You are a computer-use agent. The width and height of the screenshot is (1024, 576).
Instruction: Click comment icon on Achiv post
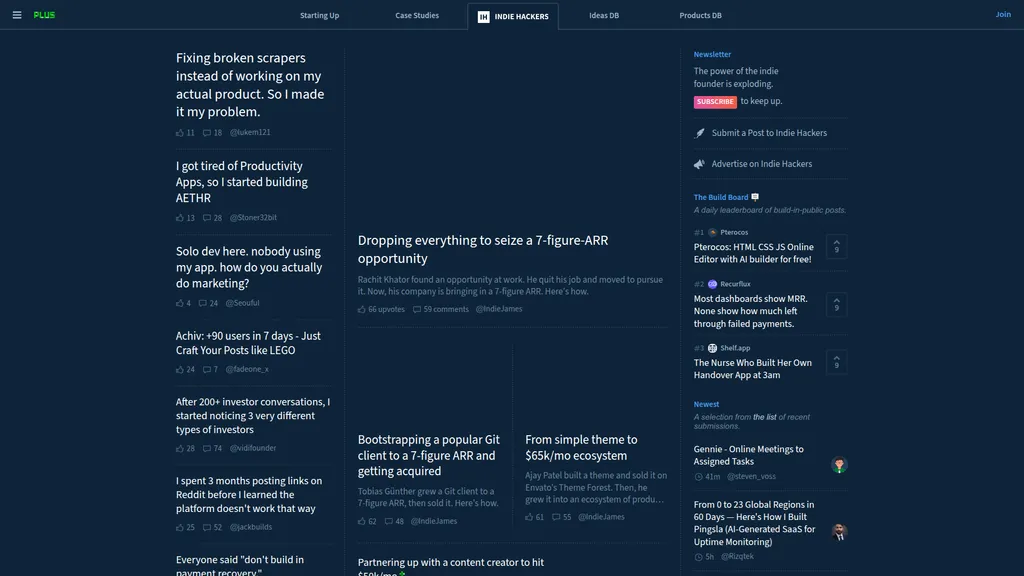coord(206,370)
